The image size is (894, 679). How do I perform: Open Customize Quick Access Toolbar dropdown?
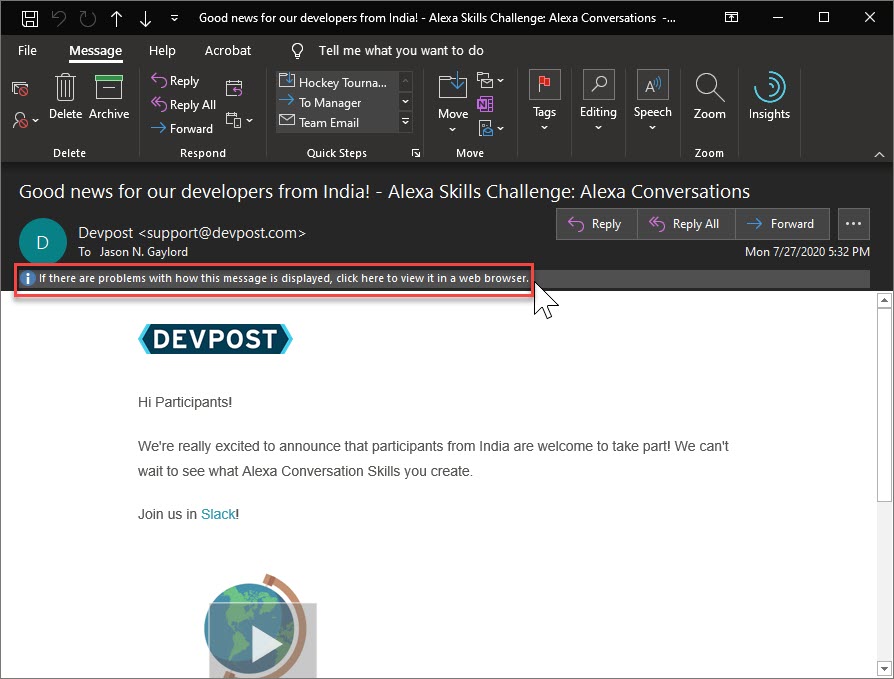tap(174, 18)
